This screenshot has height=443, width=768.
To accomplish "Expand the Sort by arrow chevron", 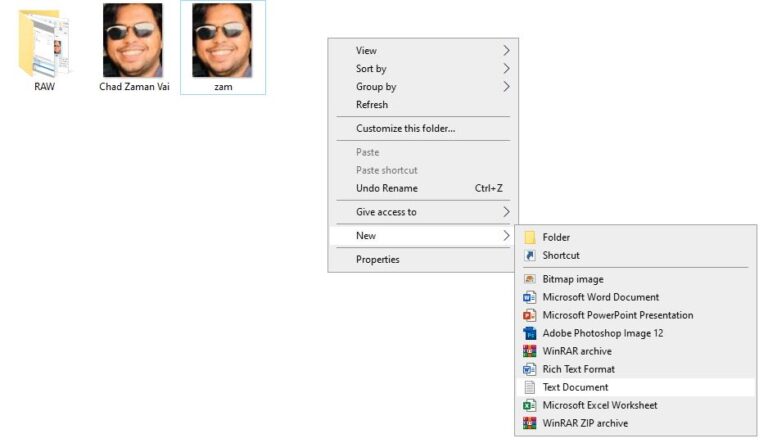I will click(x=506, y=69).
